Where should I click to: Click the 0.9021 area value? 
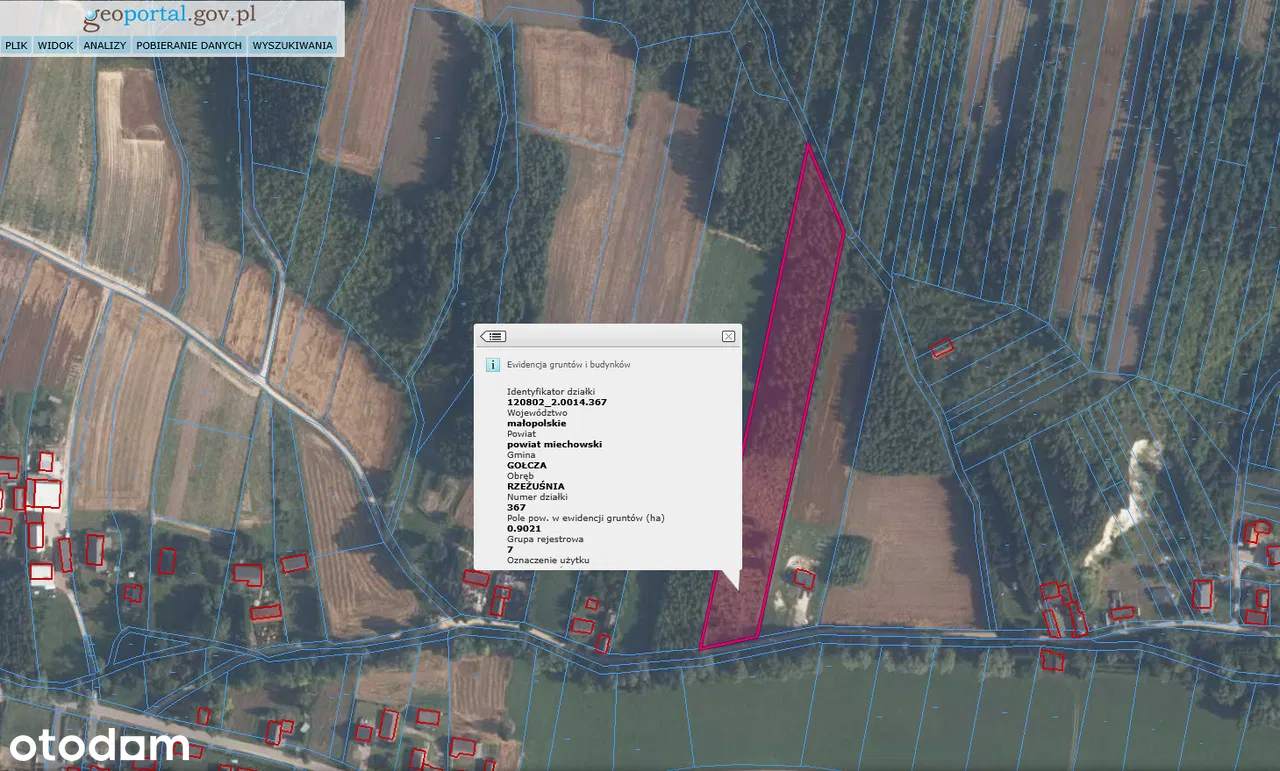coord(524,528)
